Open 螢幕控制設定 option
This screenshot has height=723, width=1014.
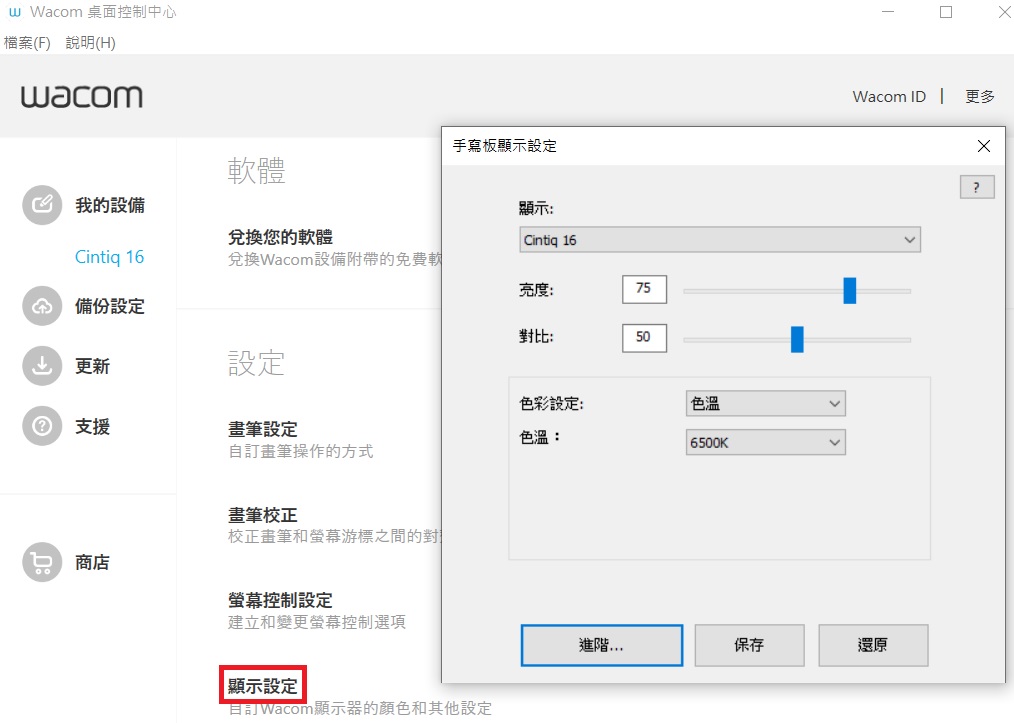tap(280, 600)
